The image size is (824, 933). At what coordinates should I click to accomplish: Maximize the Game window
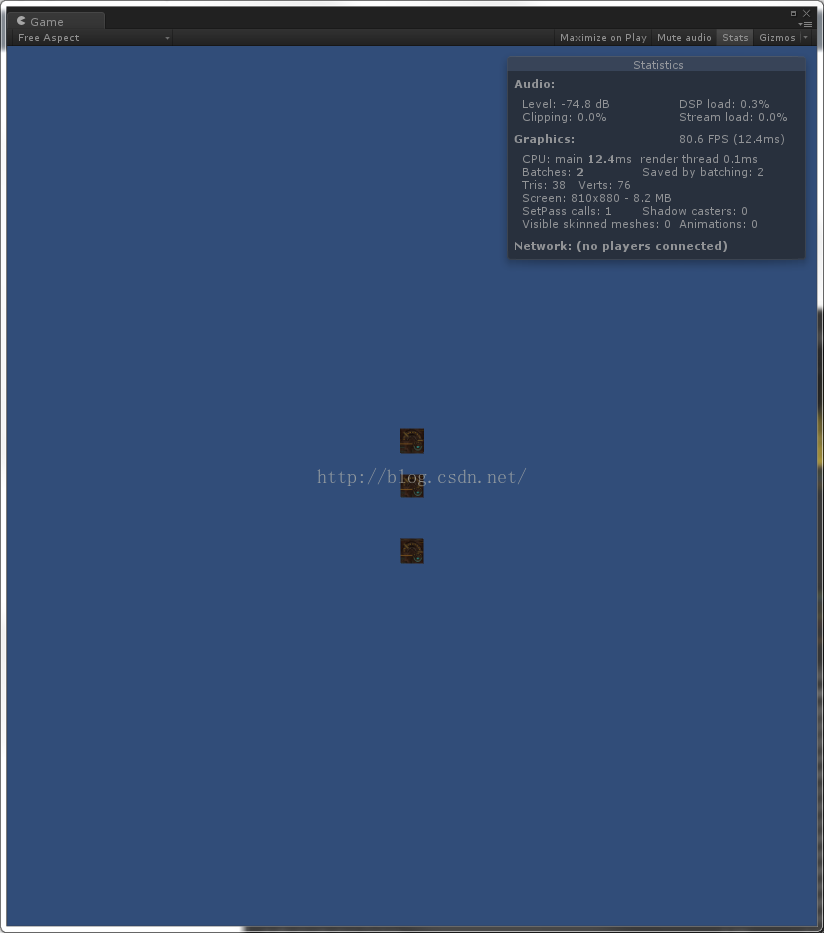[793, 13]
